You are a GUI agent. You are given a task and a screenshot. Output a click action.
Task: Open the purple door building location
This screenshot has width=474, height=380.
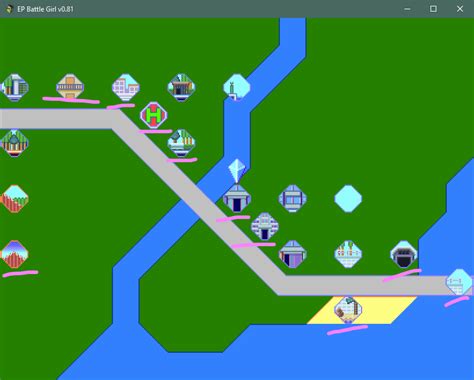pyautogui.click(x=292, y=254)
